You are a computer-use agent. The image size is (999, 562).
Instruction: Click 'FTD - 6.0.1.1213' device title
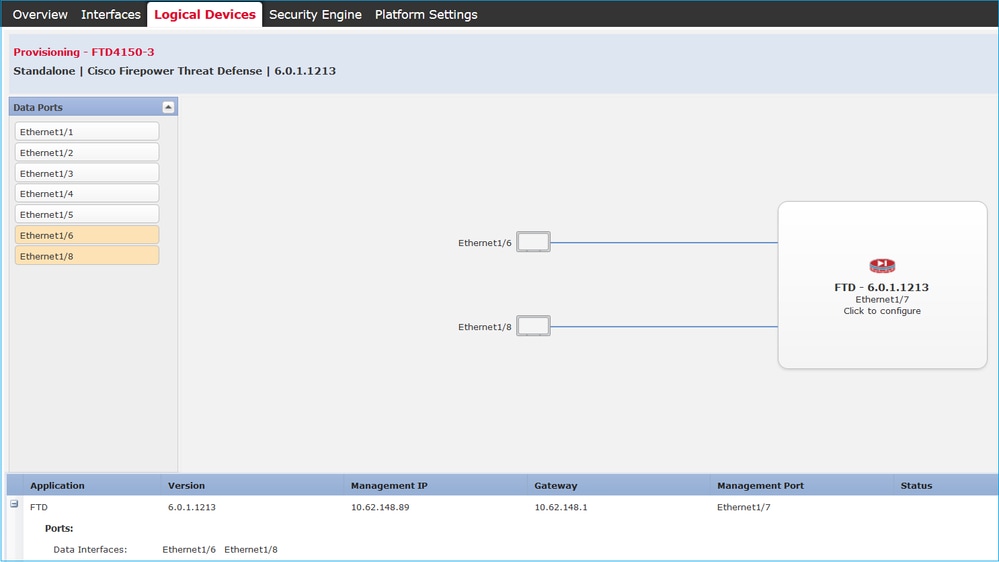pyautogui.click(x=882, y=287)
